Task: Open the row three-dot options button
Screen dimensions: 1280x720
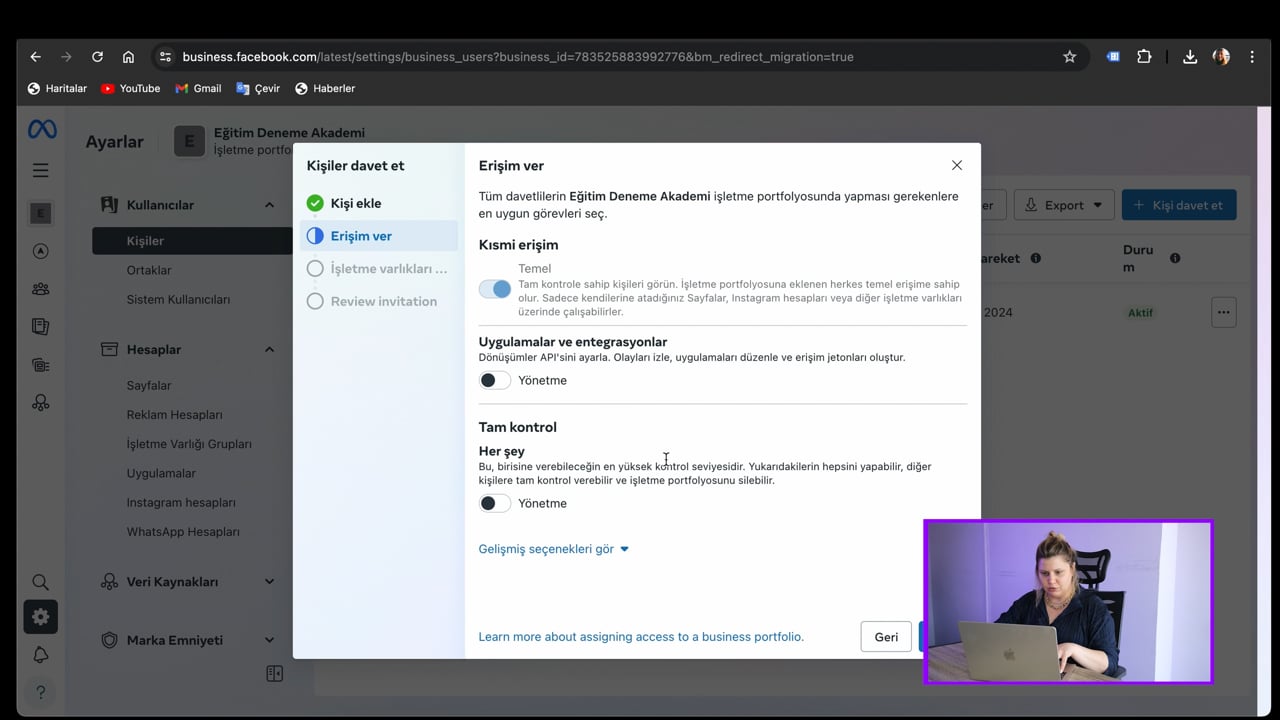Action: pyautogui.click(x=1223, y=312)
